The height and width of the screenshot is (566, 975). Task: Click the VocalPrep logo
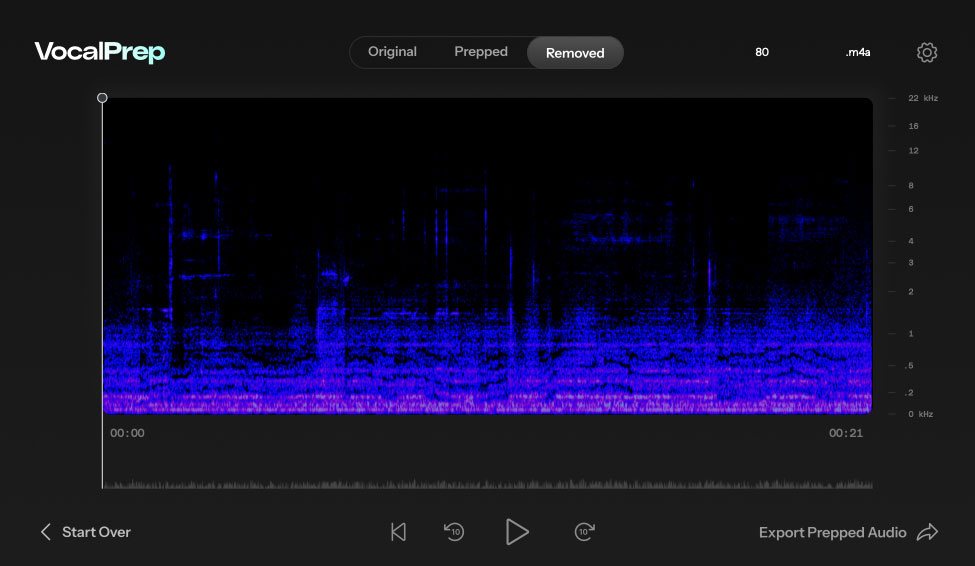pyautogui.click(x=99, y=52)
